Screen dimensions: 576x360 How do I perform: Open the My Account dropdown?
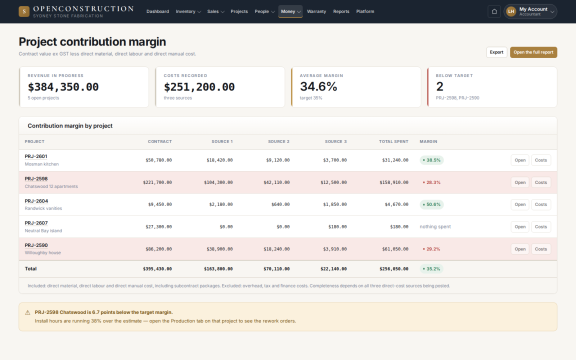point(530,11)
